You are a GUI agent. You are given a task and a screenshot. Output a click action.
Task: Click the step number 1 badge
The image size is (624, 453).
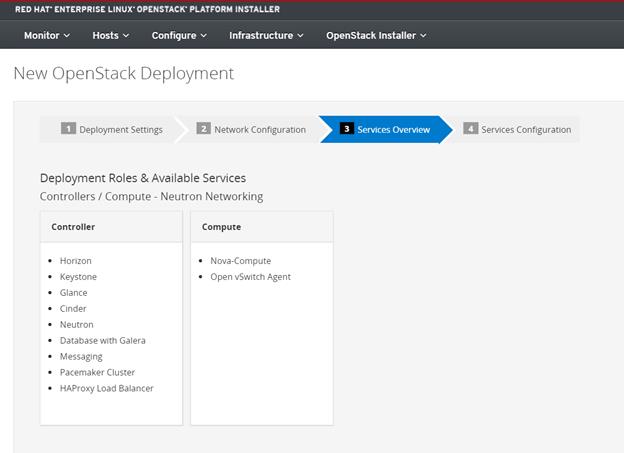click(68, 129)
